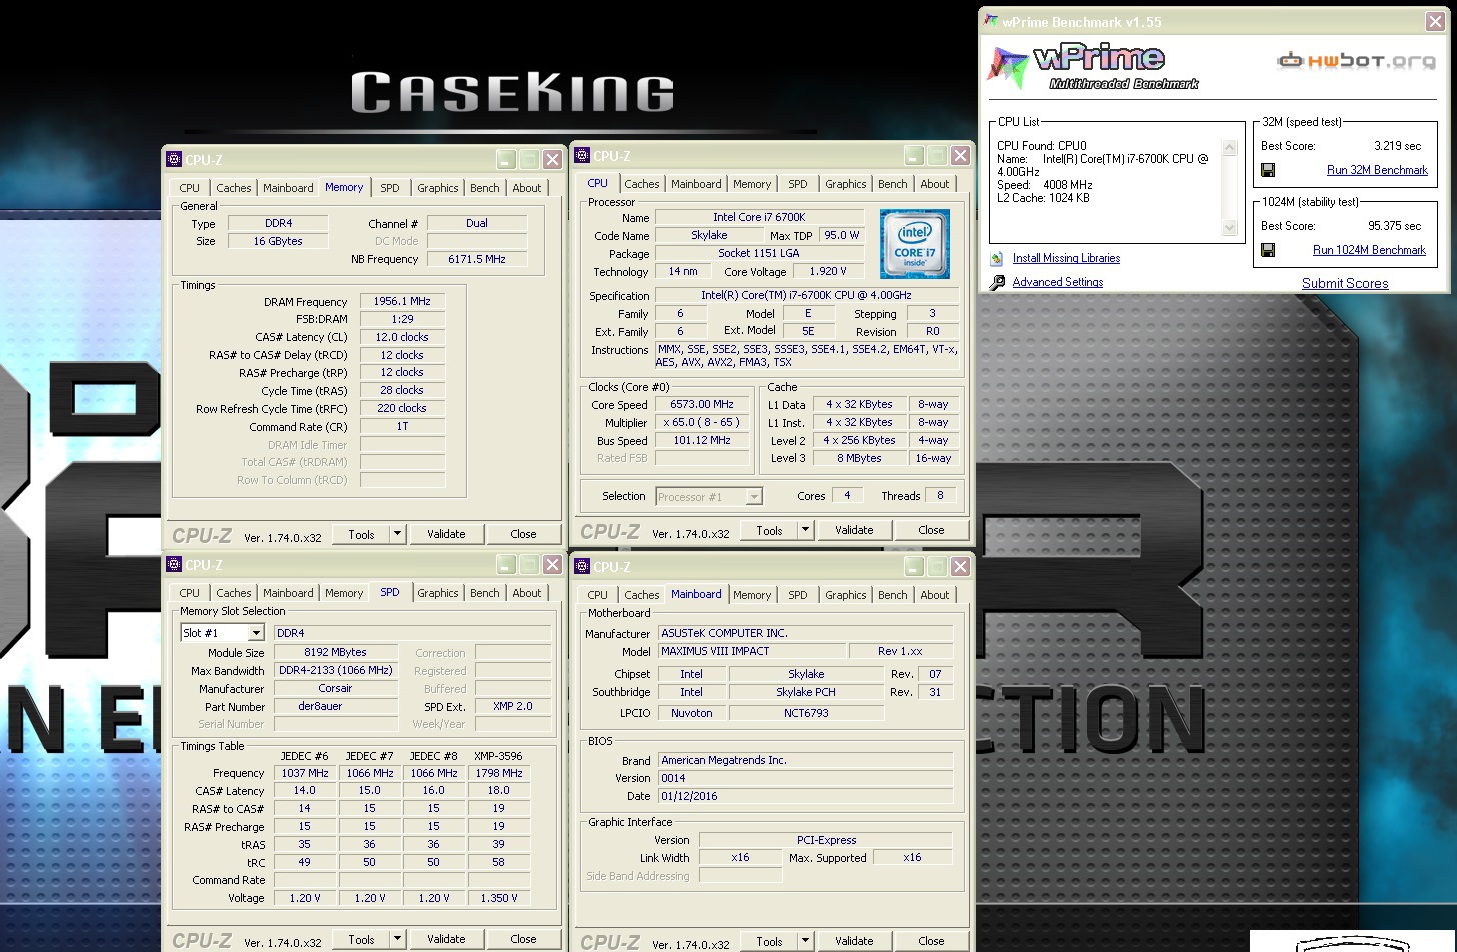Click the hwbot.org logo
The height and width of the screenshot is (952, 1457).
coord(1356,61)
